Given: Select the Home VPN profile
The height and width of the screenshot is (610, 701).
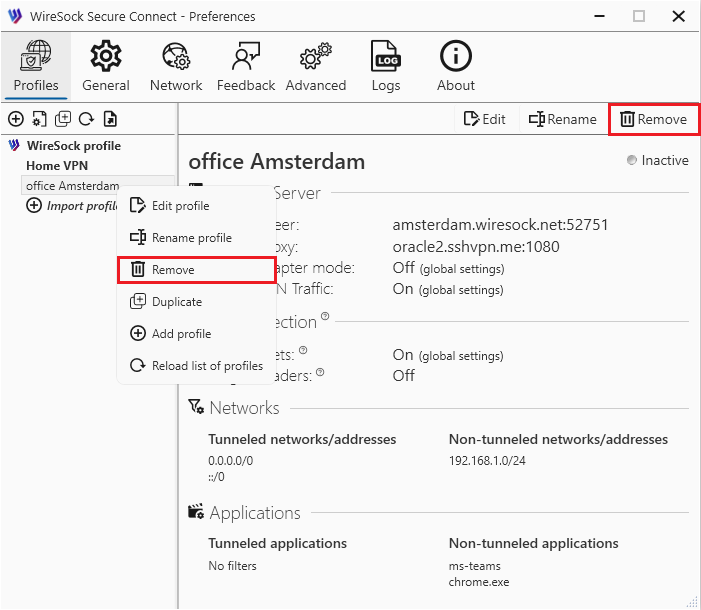Looking at the screenshot, I should (x=57, y=165).
